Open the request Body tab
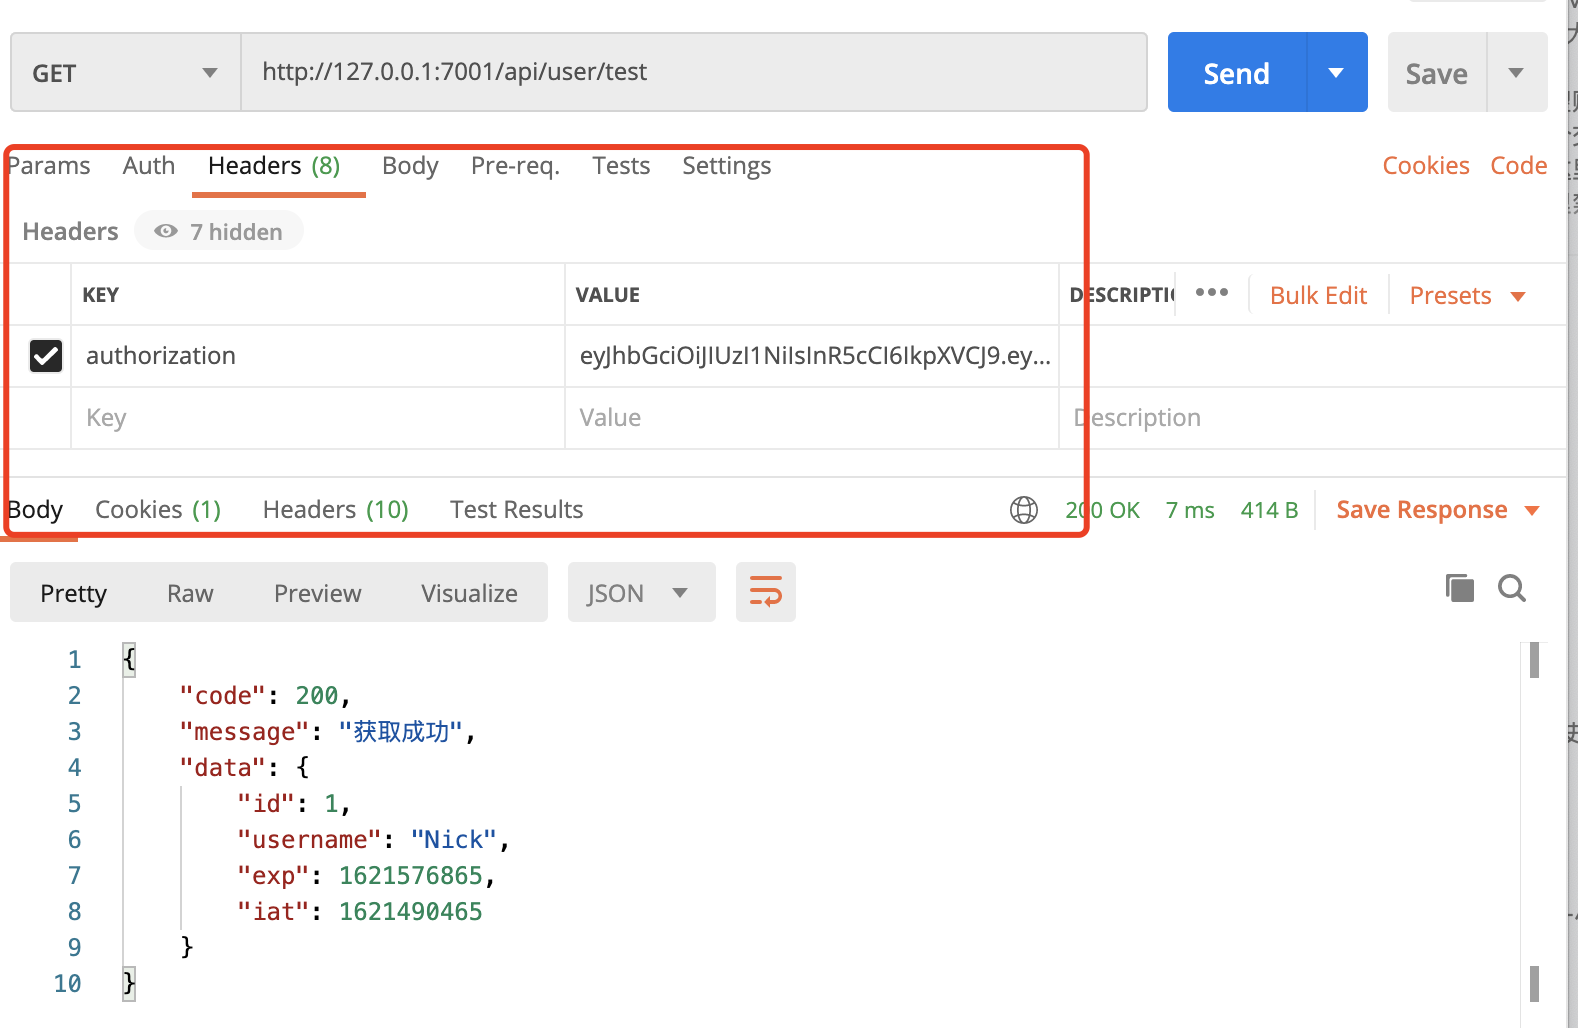This screenshot has height=1028, width=1578. 410,166
